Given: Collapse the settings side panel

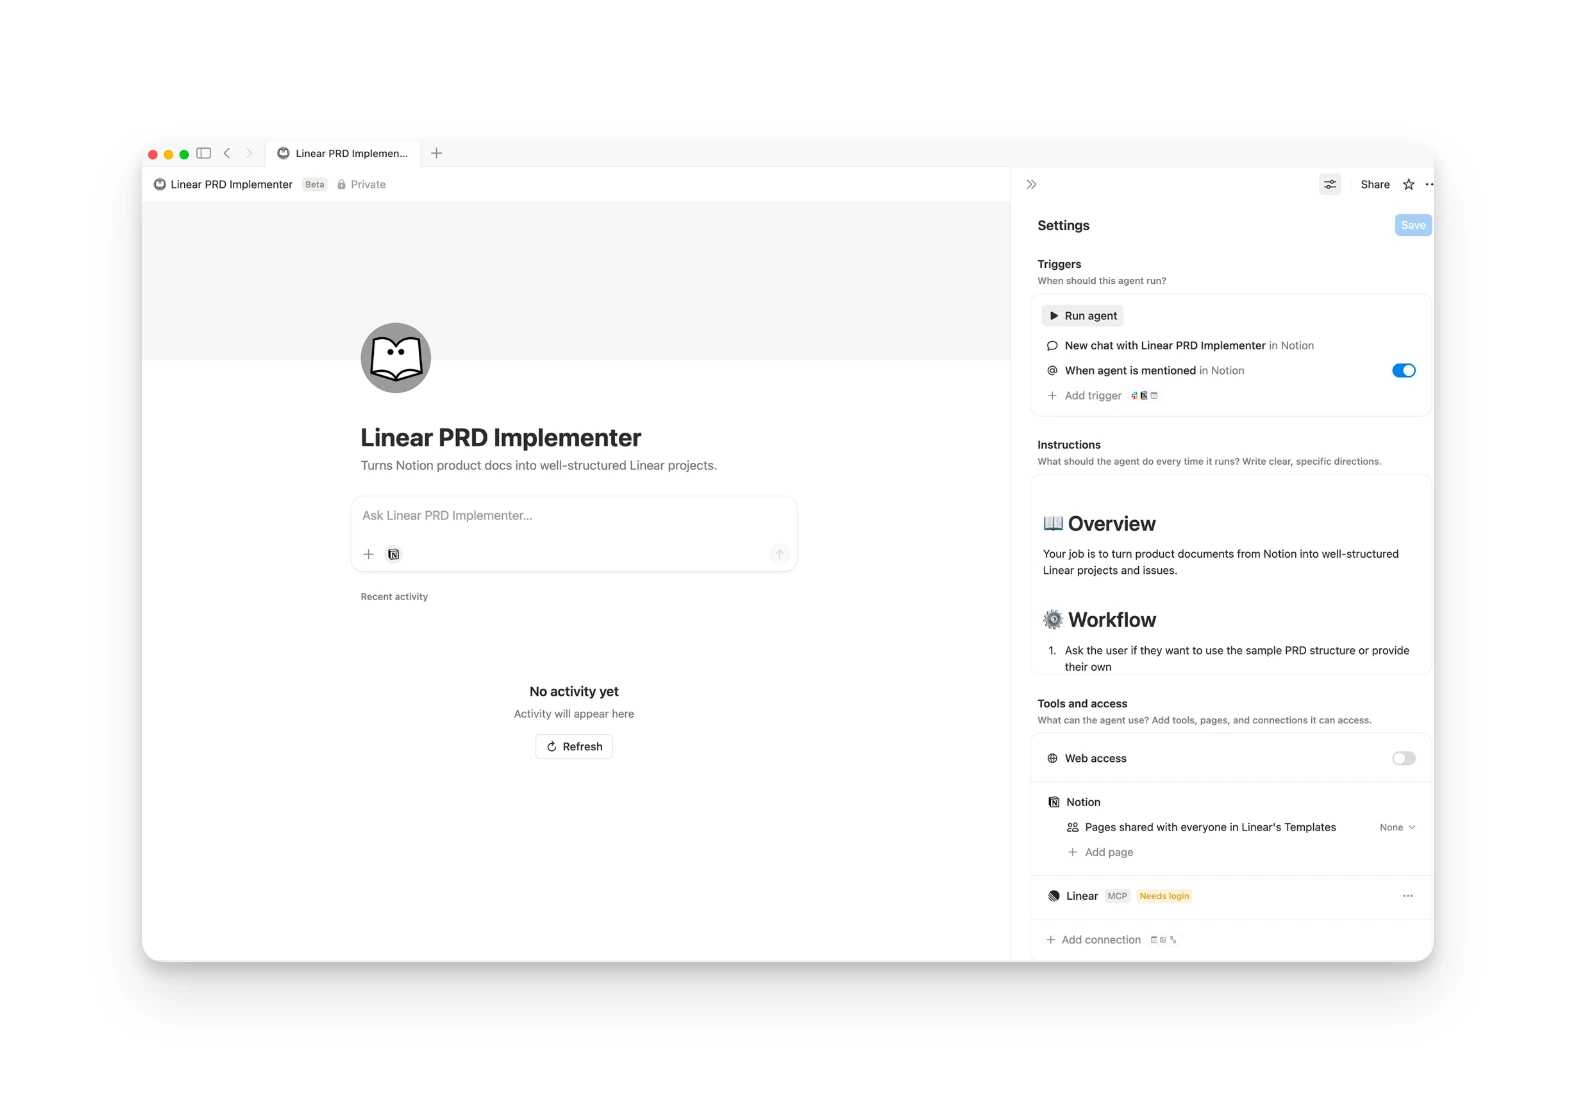Looking at the screenshot, I should point(1031,185).
